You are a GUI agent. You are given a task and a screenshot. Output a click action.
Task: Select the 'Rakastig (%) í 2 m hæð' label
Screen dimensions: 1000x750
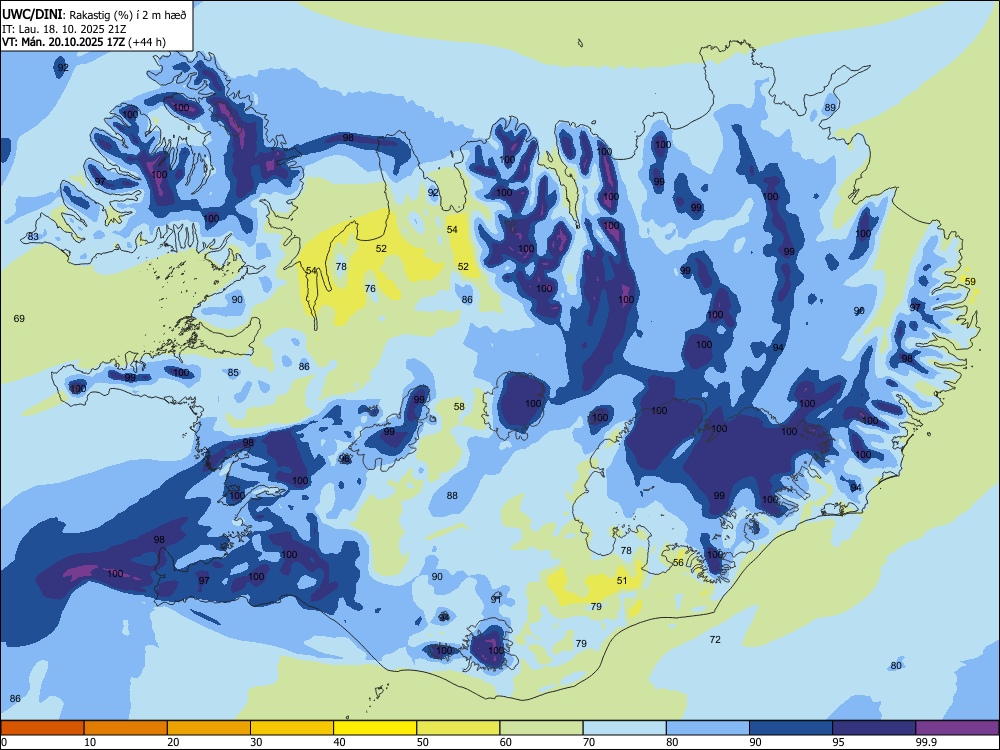tap(128, 15)
